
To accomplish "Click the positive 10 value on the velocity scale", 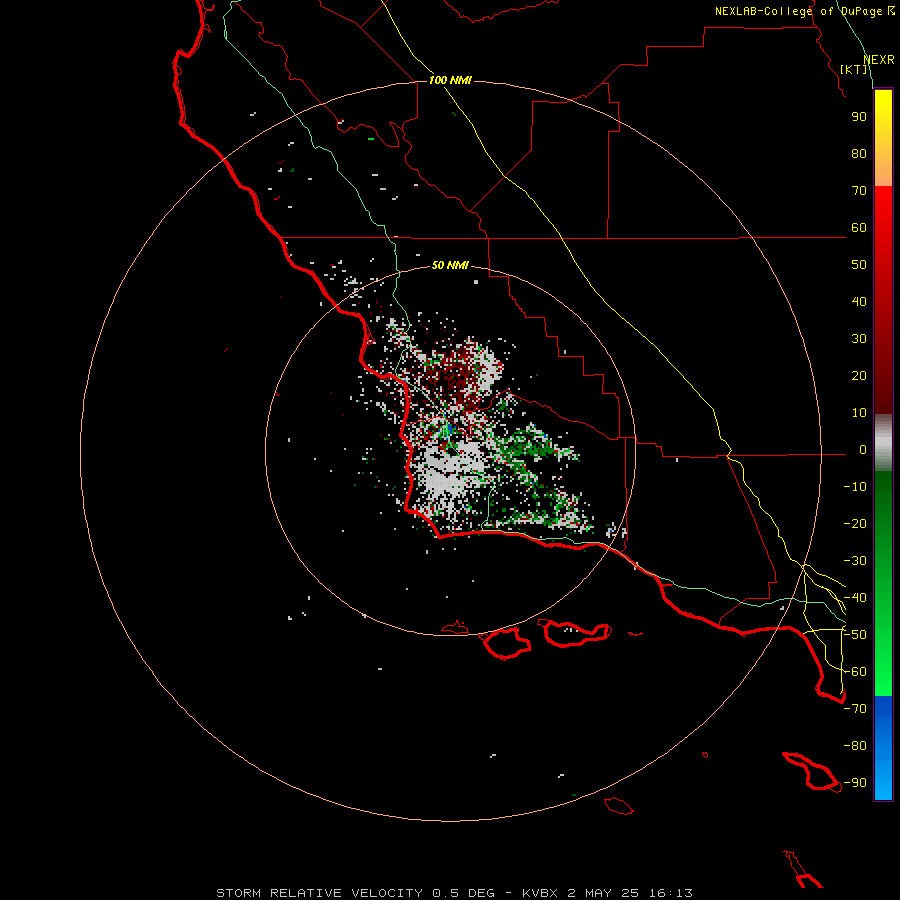I will point(859,413).
